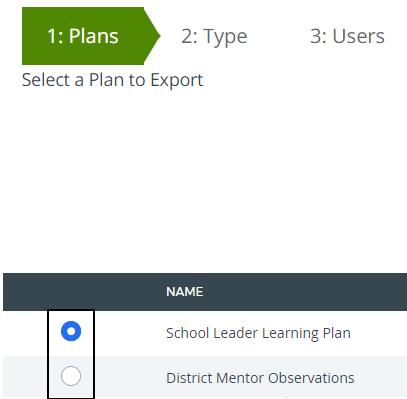Screen dimensions: 407x399
Task: Sort by the NAME column header
Action: (x=185, y=292)
